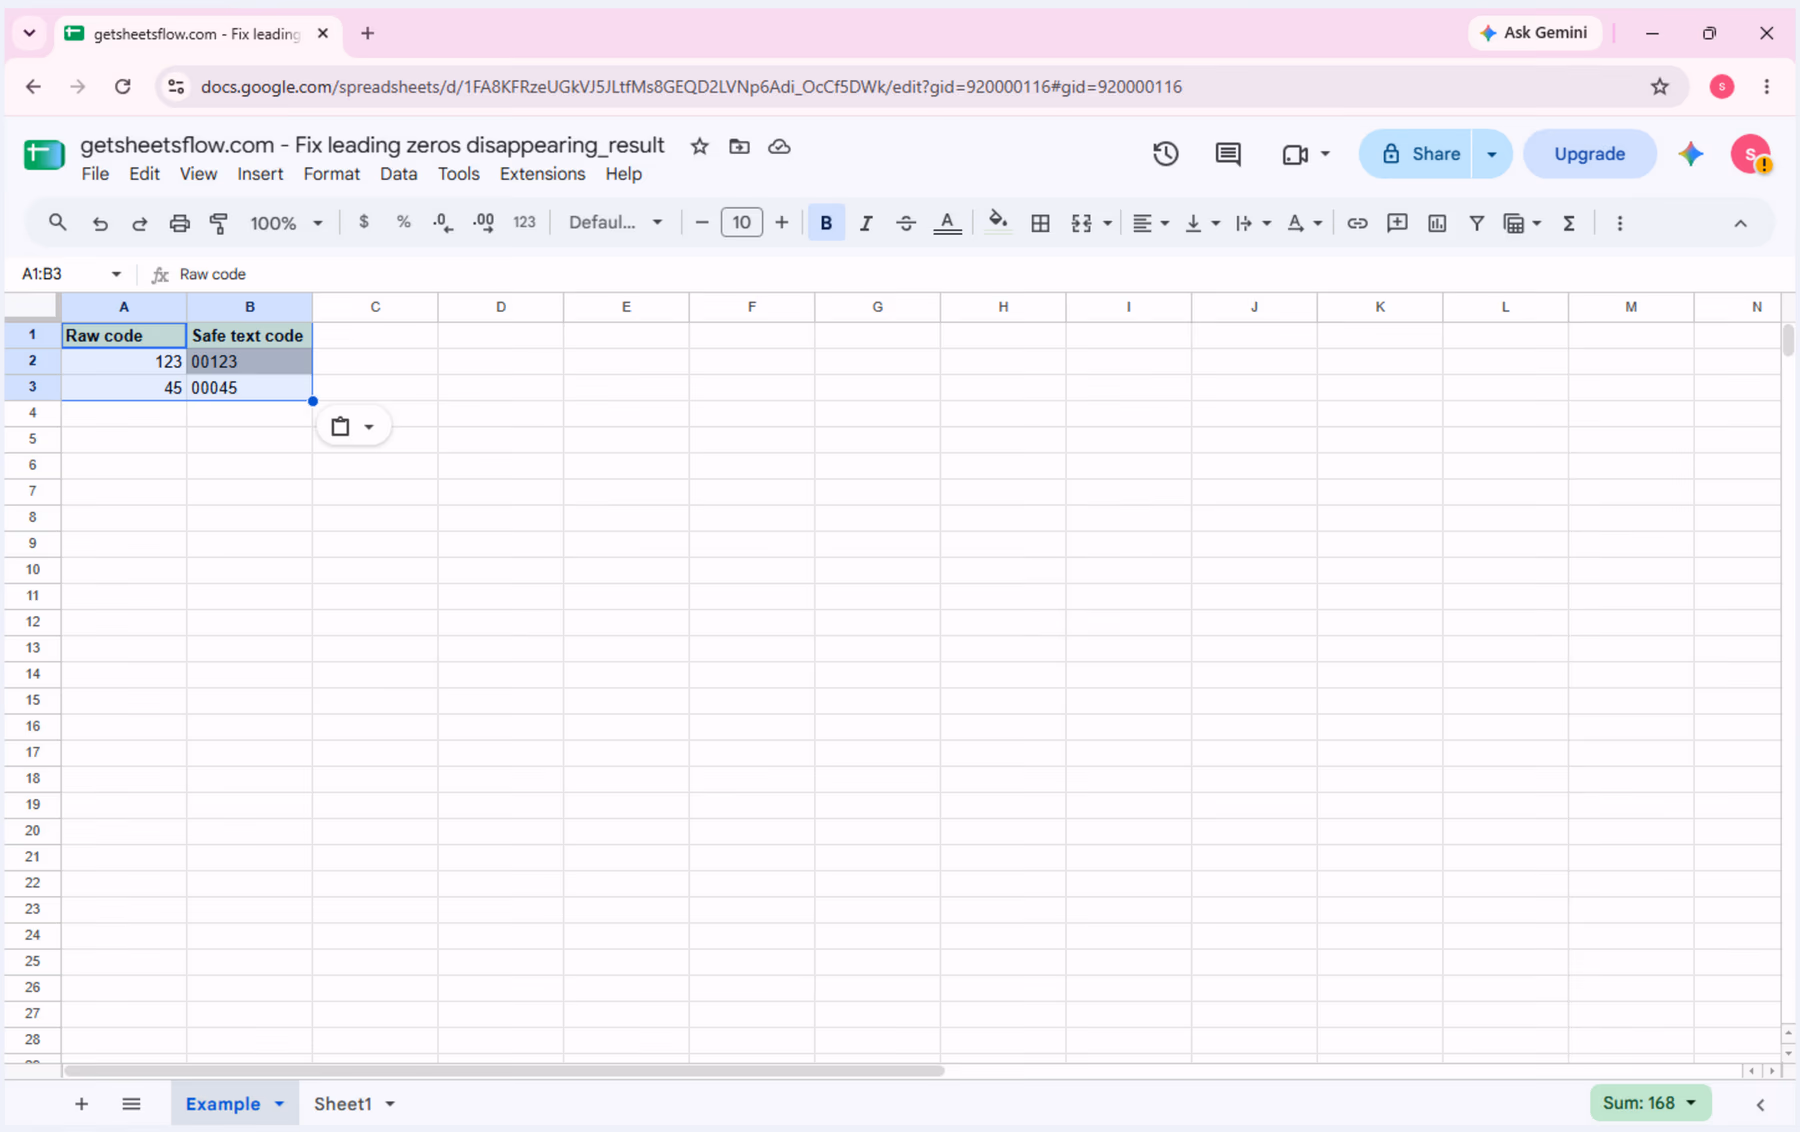Viewport: 1800px width, 1132px height.
Task: Add a new sheet with plus button
Action: point(82,1104)
